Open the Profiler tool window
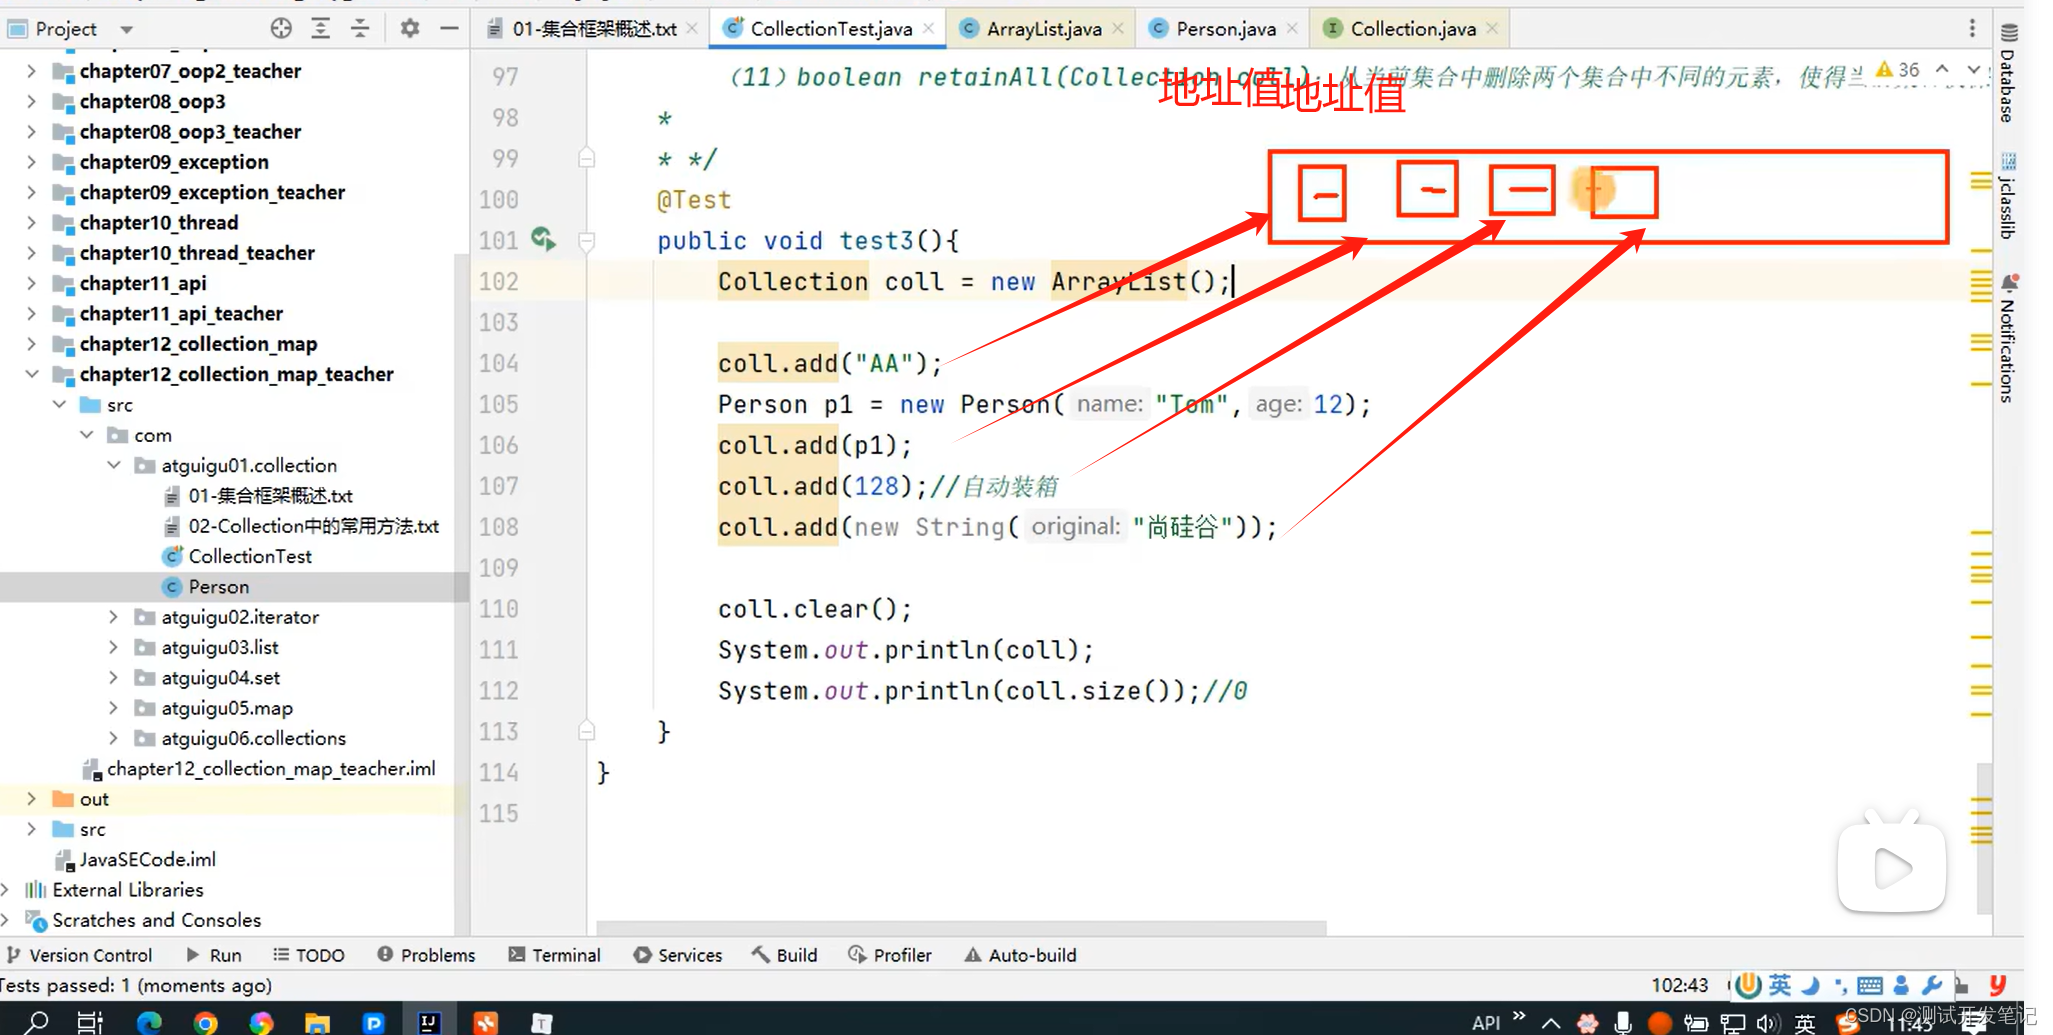 tap(890, 955)
